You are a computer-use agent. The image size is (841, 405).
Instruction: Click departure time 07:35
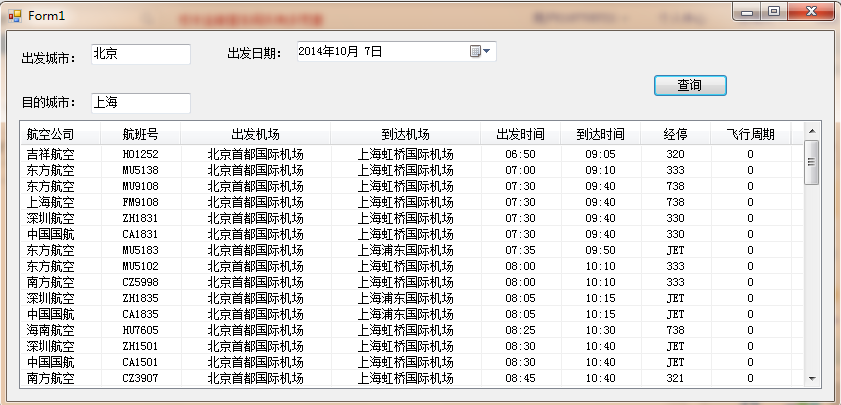[x=520, y=251]
